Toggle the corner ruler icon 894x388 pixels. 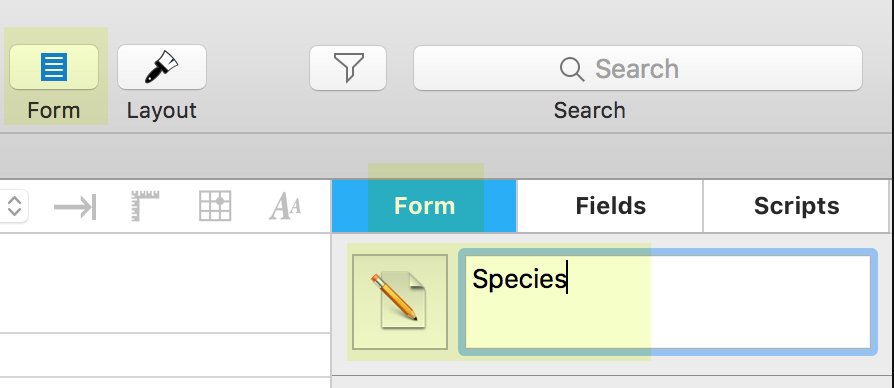(145, 206)
